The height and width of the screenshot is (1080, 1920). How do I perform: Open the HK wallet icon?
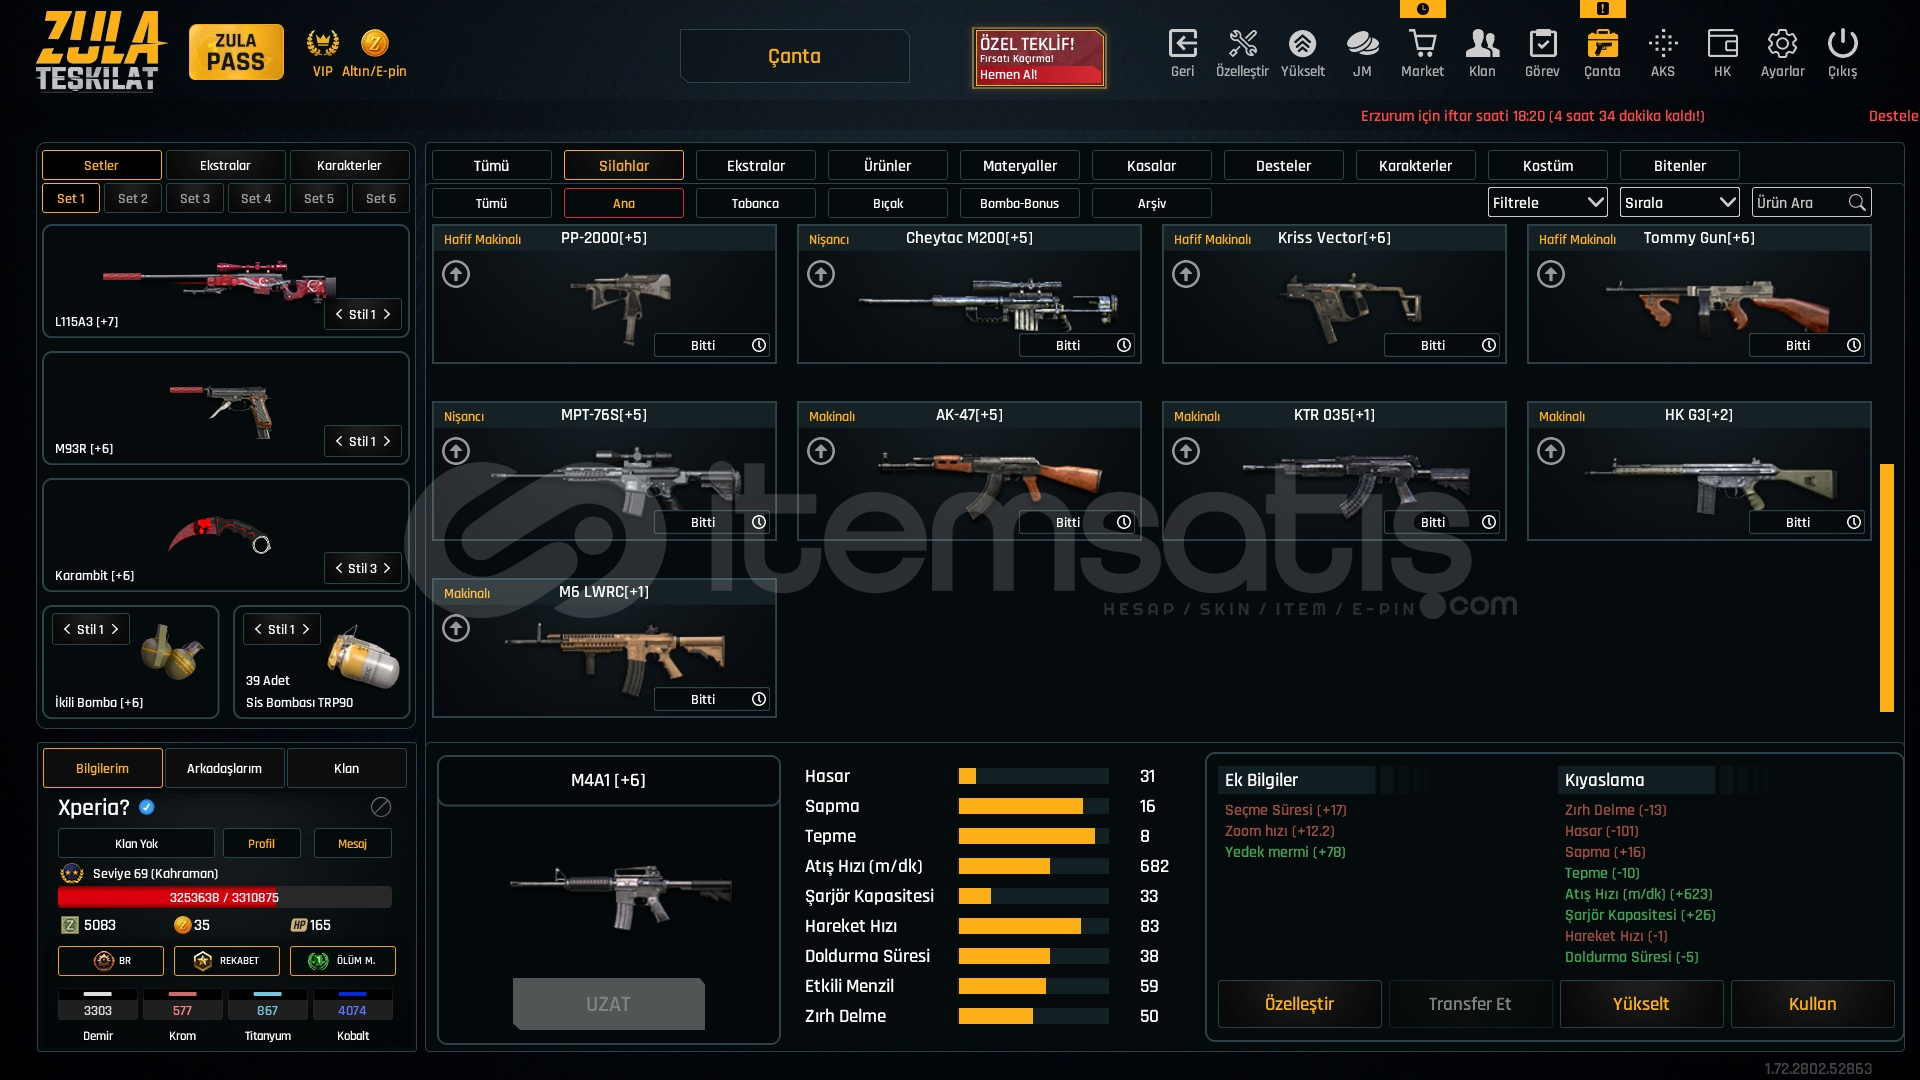click(1722, 43)
